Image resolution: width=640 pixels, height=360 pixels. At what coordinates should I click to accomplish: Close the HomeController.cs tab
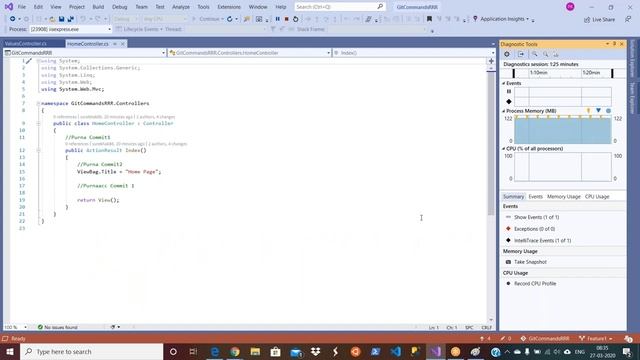pyautogui.click(x=122, y=44)
